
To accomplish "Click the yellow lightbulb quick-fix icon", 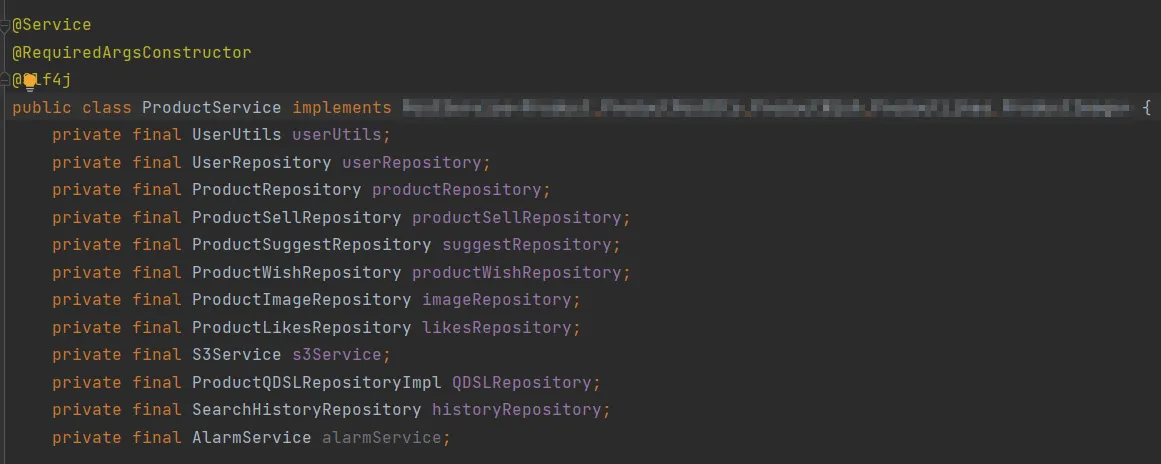I will tap(30, 81).
